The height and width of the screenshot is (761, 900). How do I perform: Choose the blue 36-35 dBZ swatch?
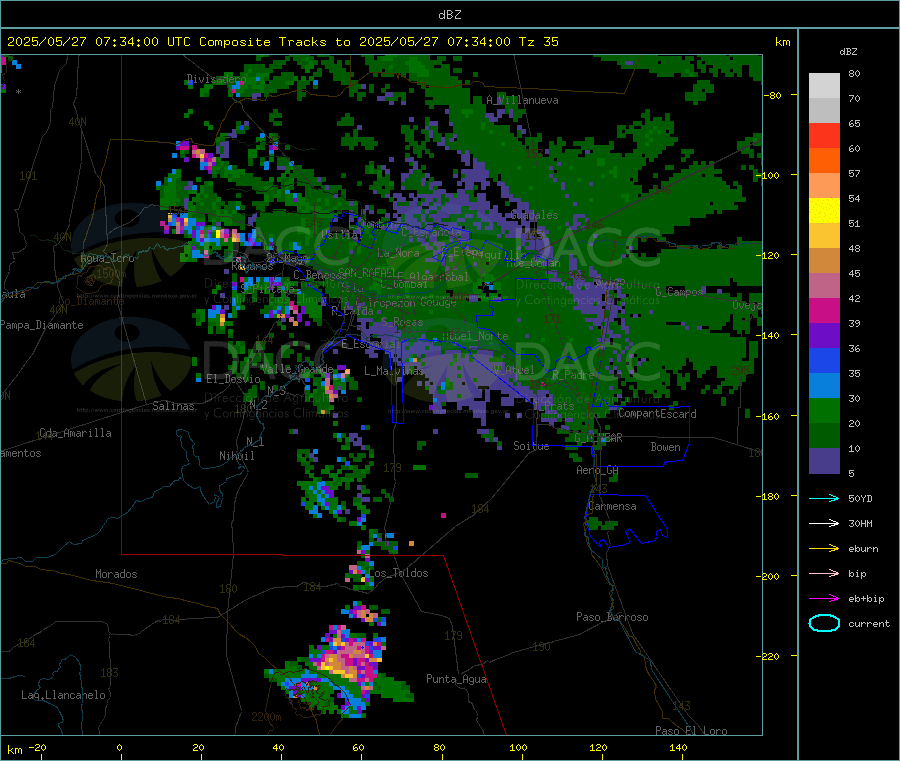coord(824,361)
